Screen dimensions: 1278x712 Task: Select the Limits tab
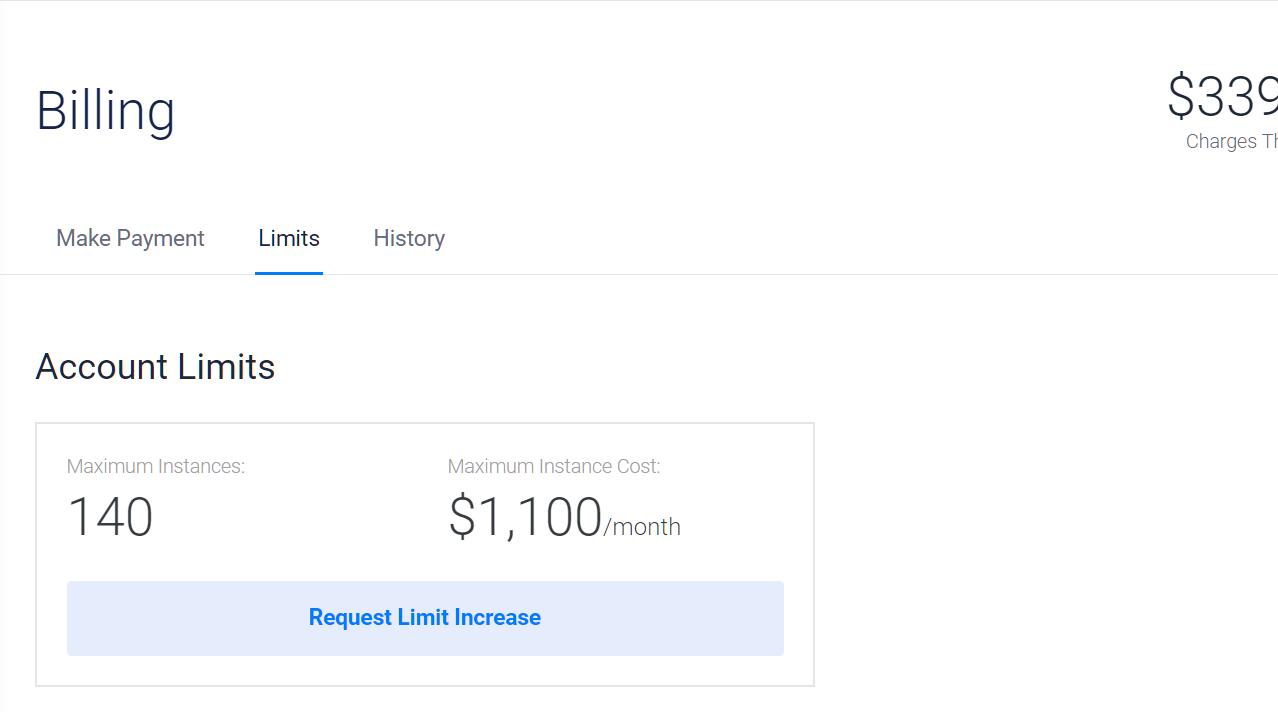click(x=289, y=238)
